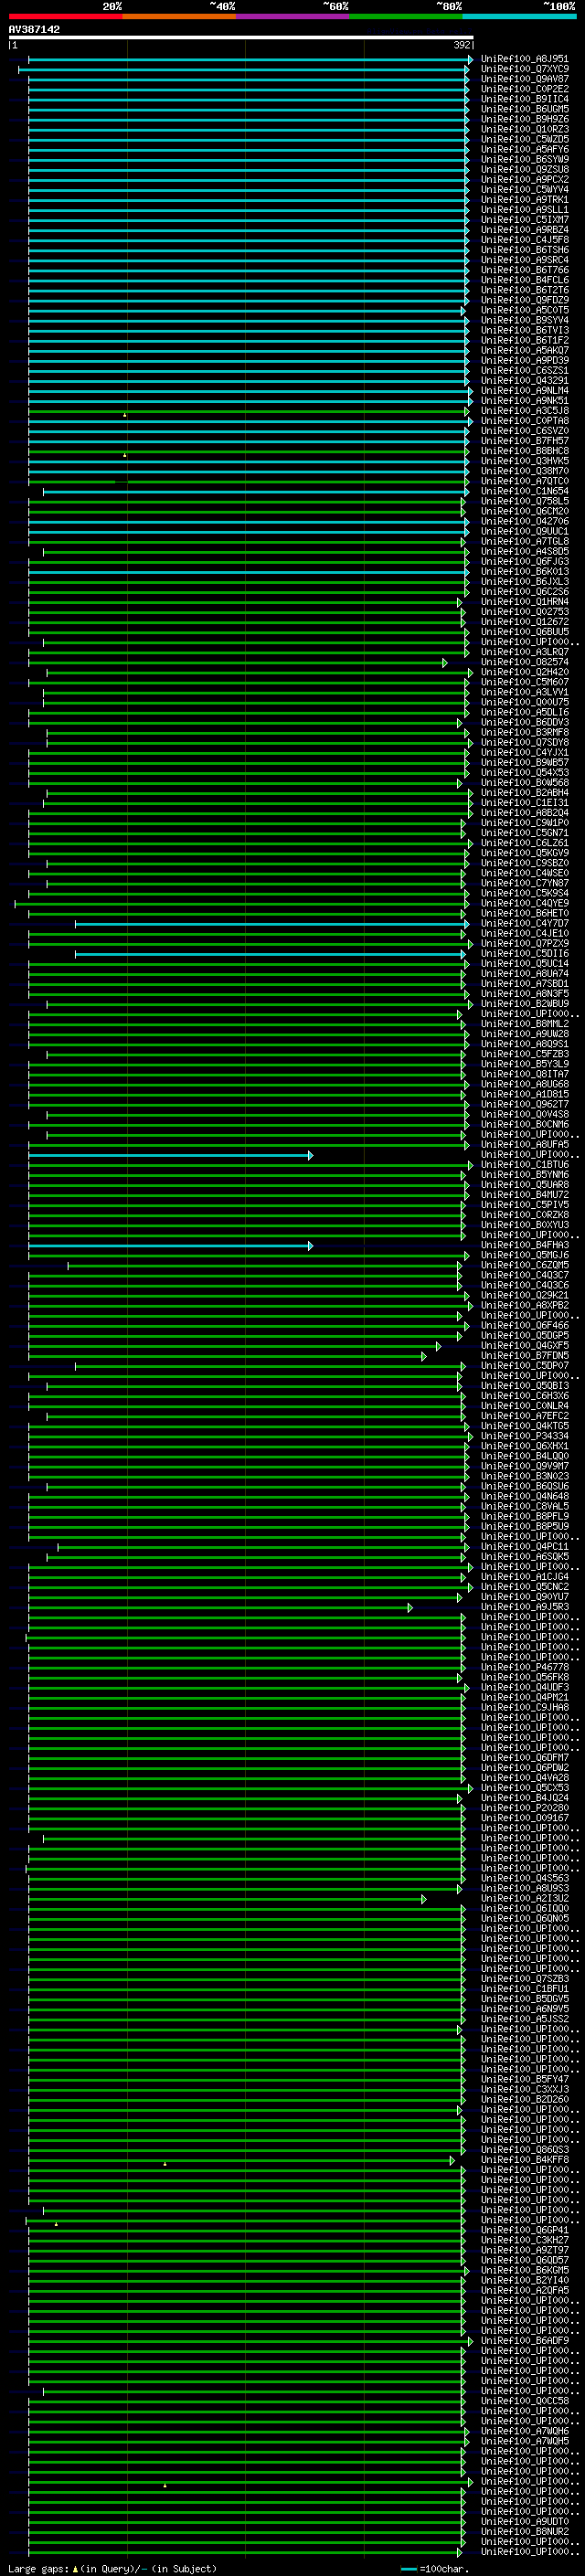Viewport: 585px width, 2576px height.
Task: Click hit label UniRef100_C1N654
Action: tap(525, 491)
